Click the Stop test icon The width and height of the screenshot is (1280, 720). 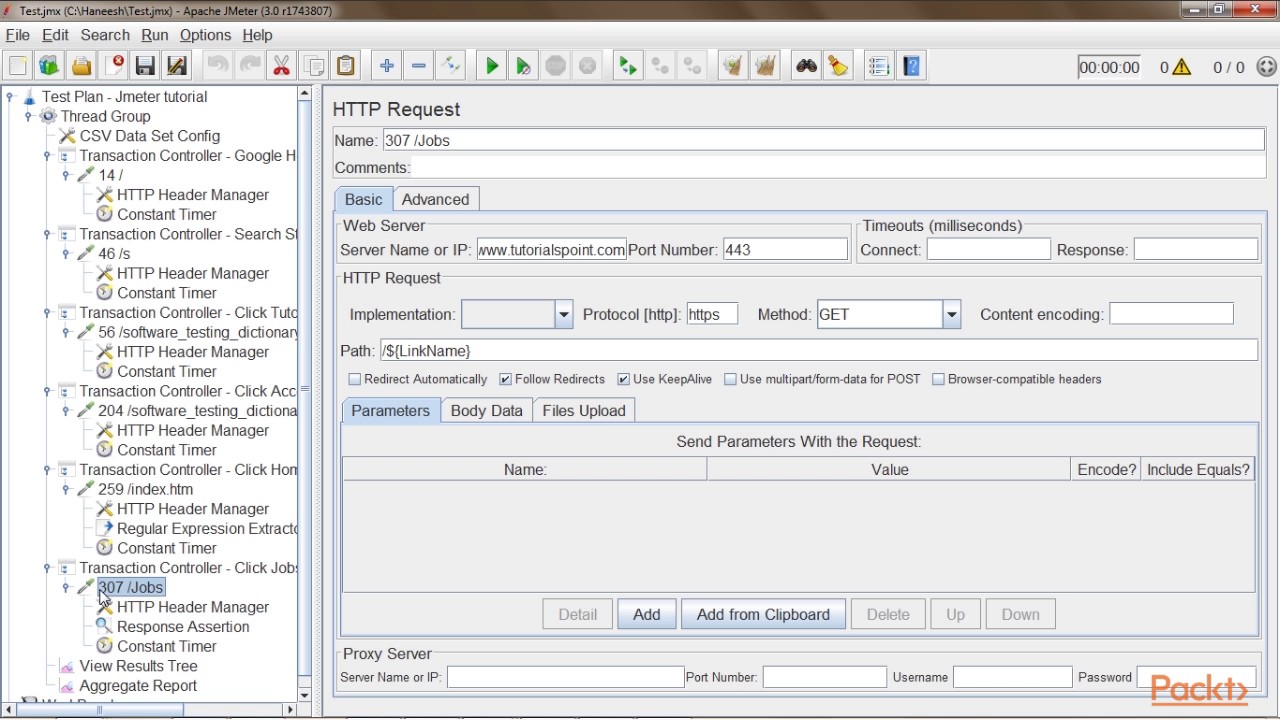tap(555, 66)
